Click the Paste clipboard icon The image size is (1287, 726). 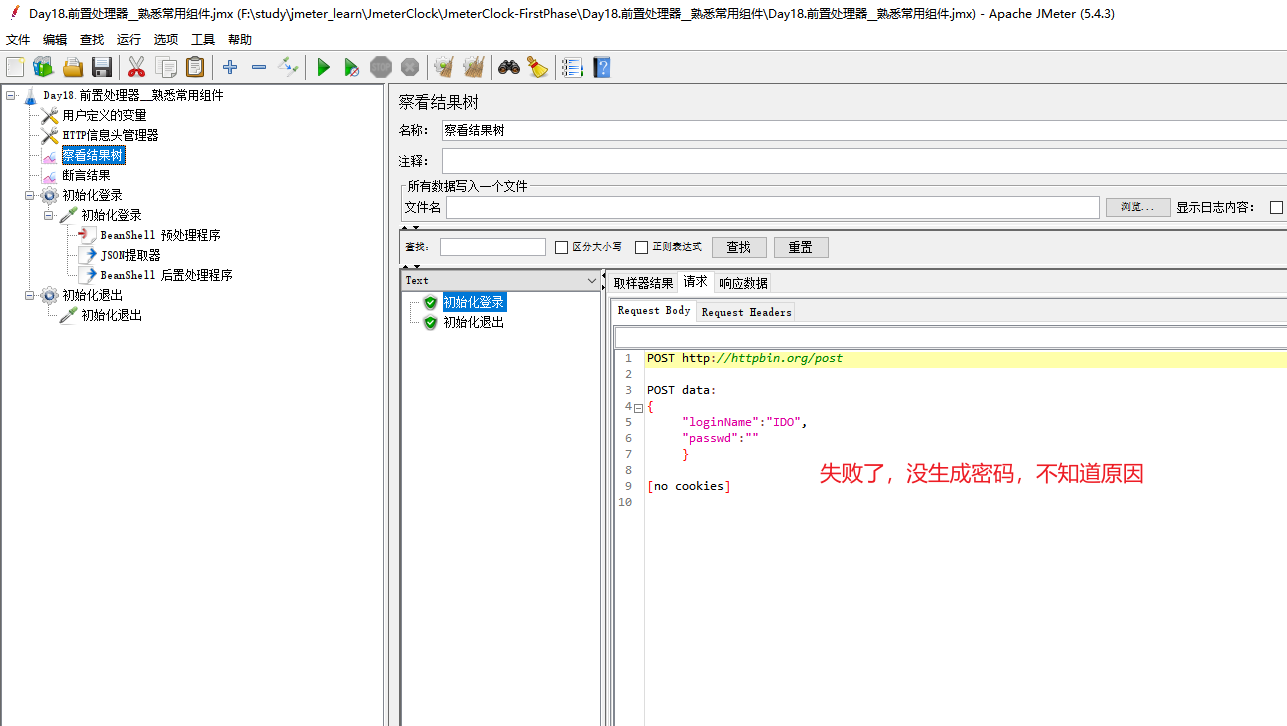(195, 67)
